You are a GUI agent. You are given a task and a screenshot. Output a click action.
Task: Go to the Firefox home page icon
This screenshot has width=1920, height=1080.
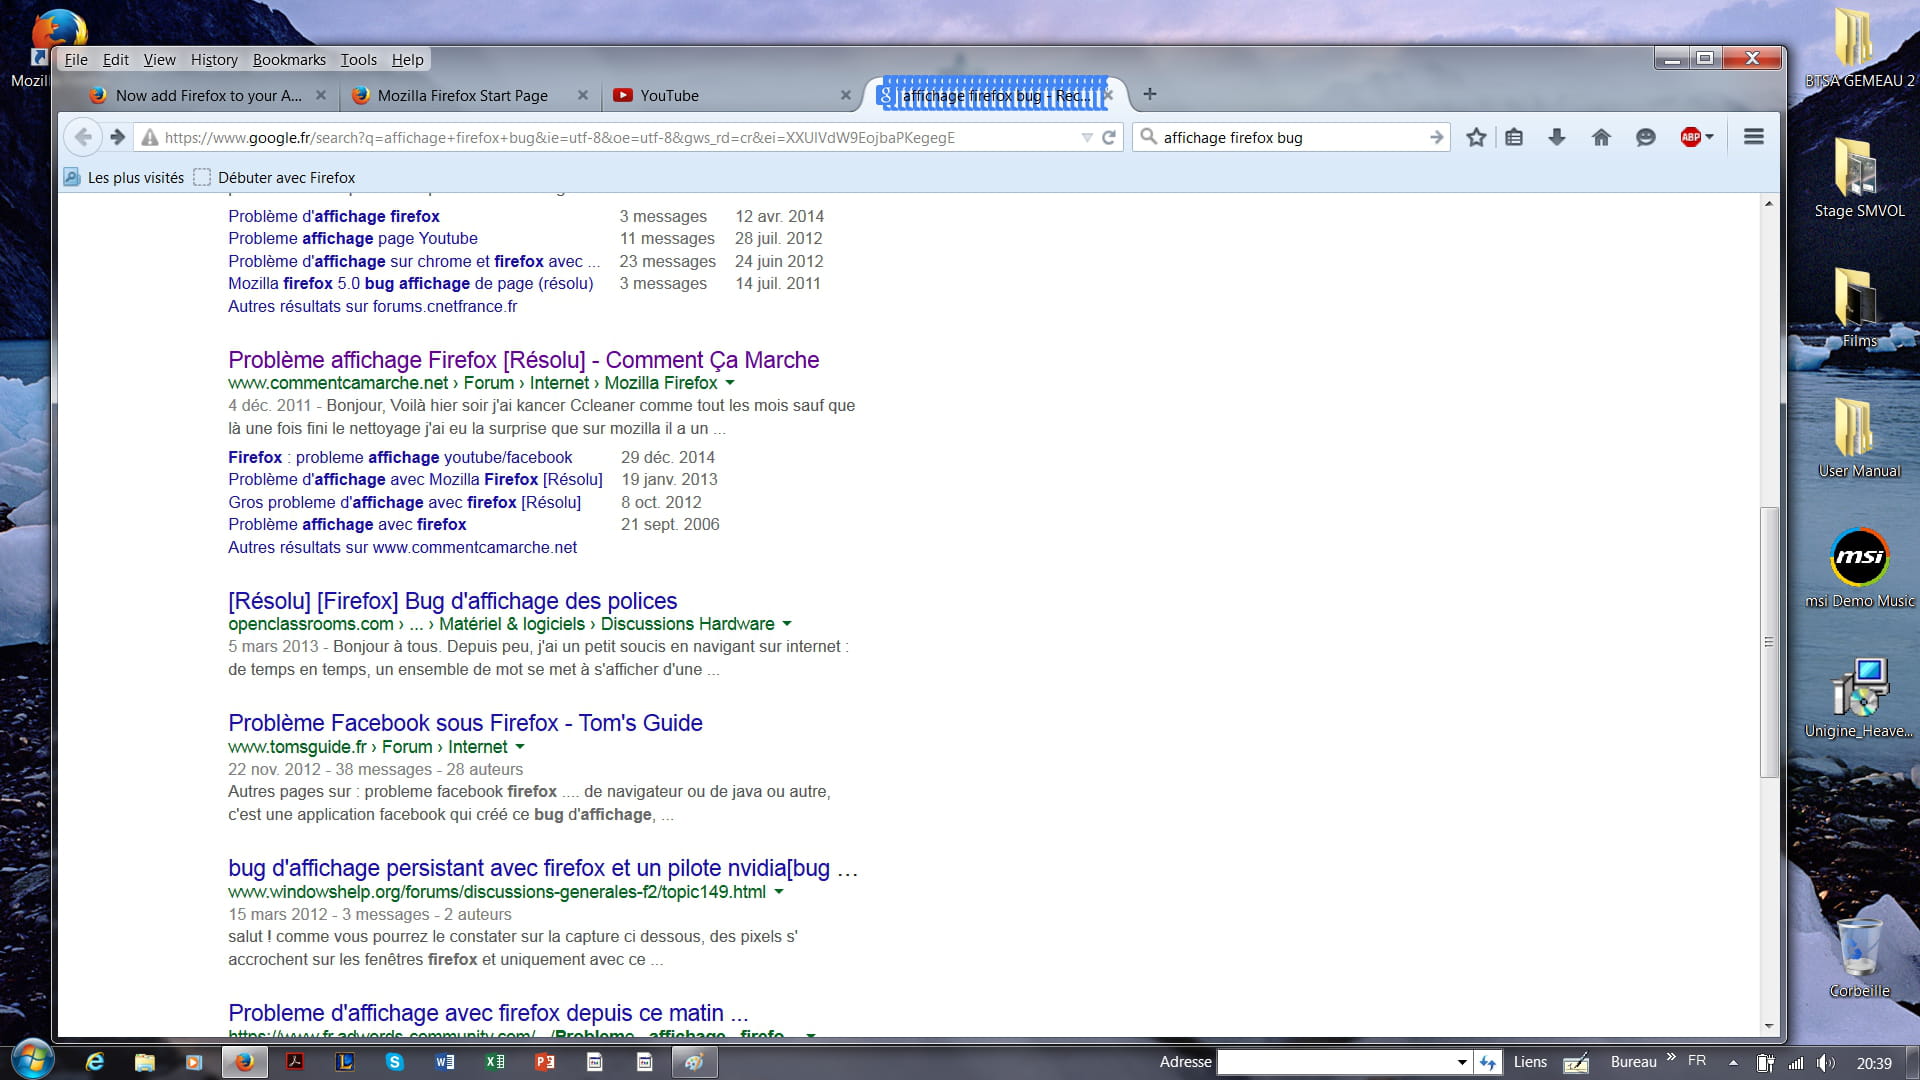coord(1601,137)
